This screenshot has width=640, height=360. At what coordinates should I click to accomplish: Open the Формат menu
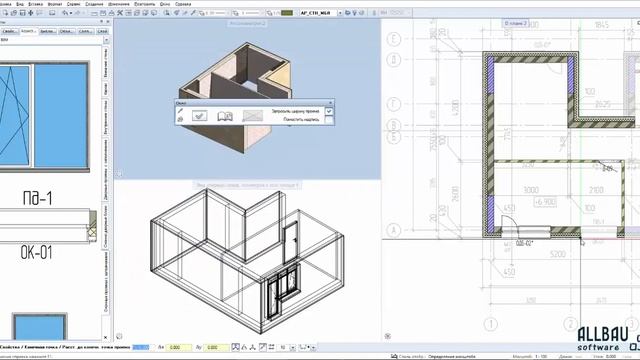click(x=55, y=4)
